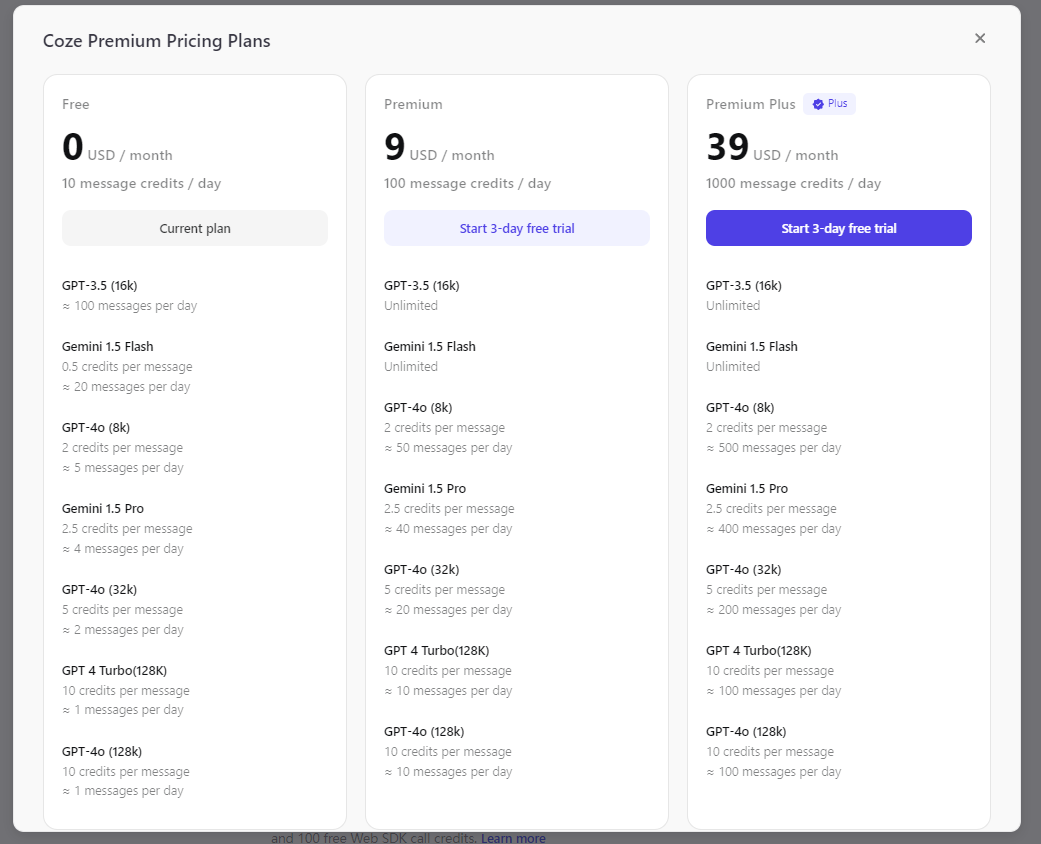Click Gemini 1.5 Pro in Premium Plus plan
This screenshot has width=1041, height=844.
747,488
